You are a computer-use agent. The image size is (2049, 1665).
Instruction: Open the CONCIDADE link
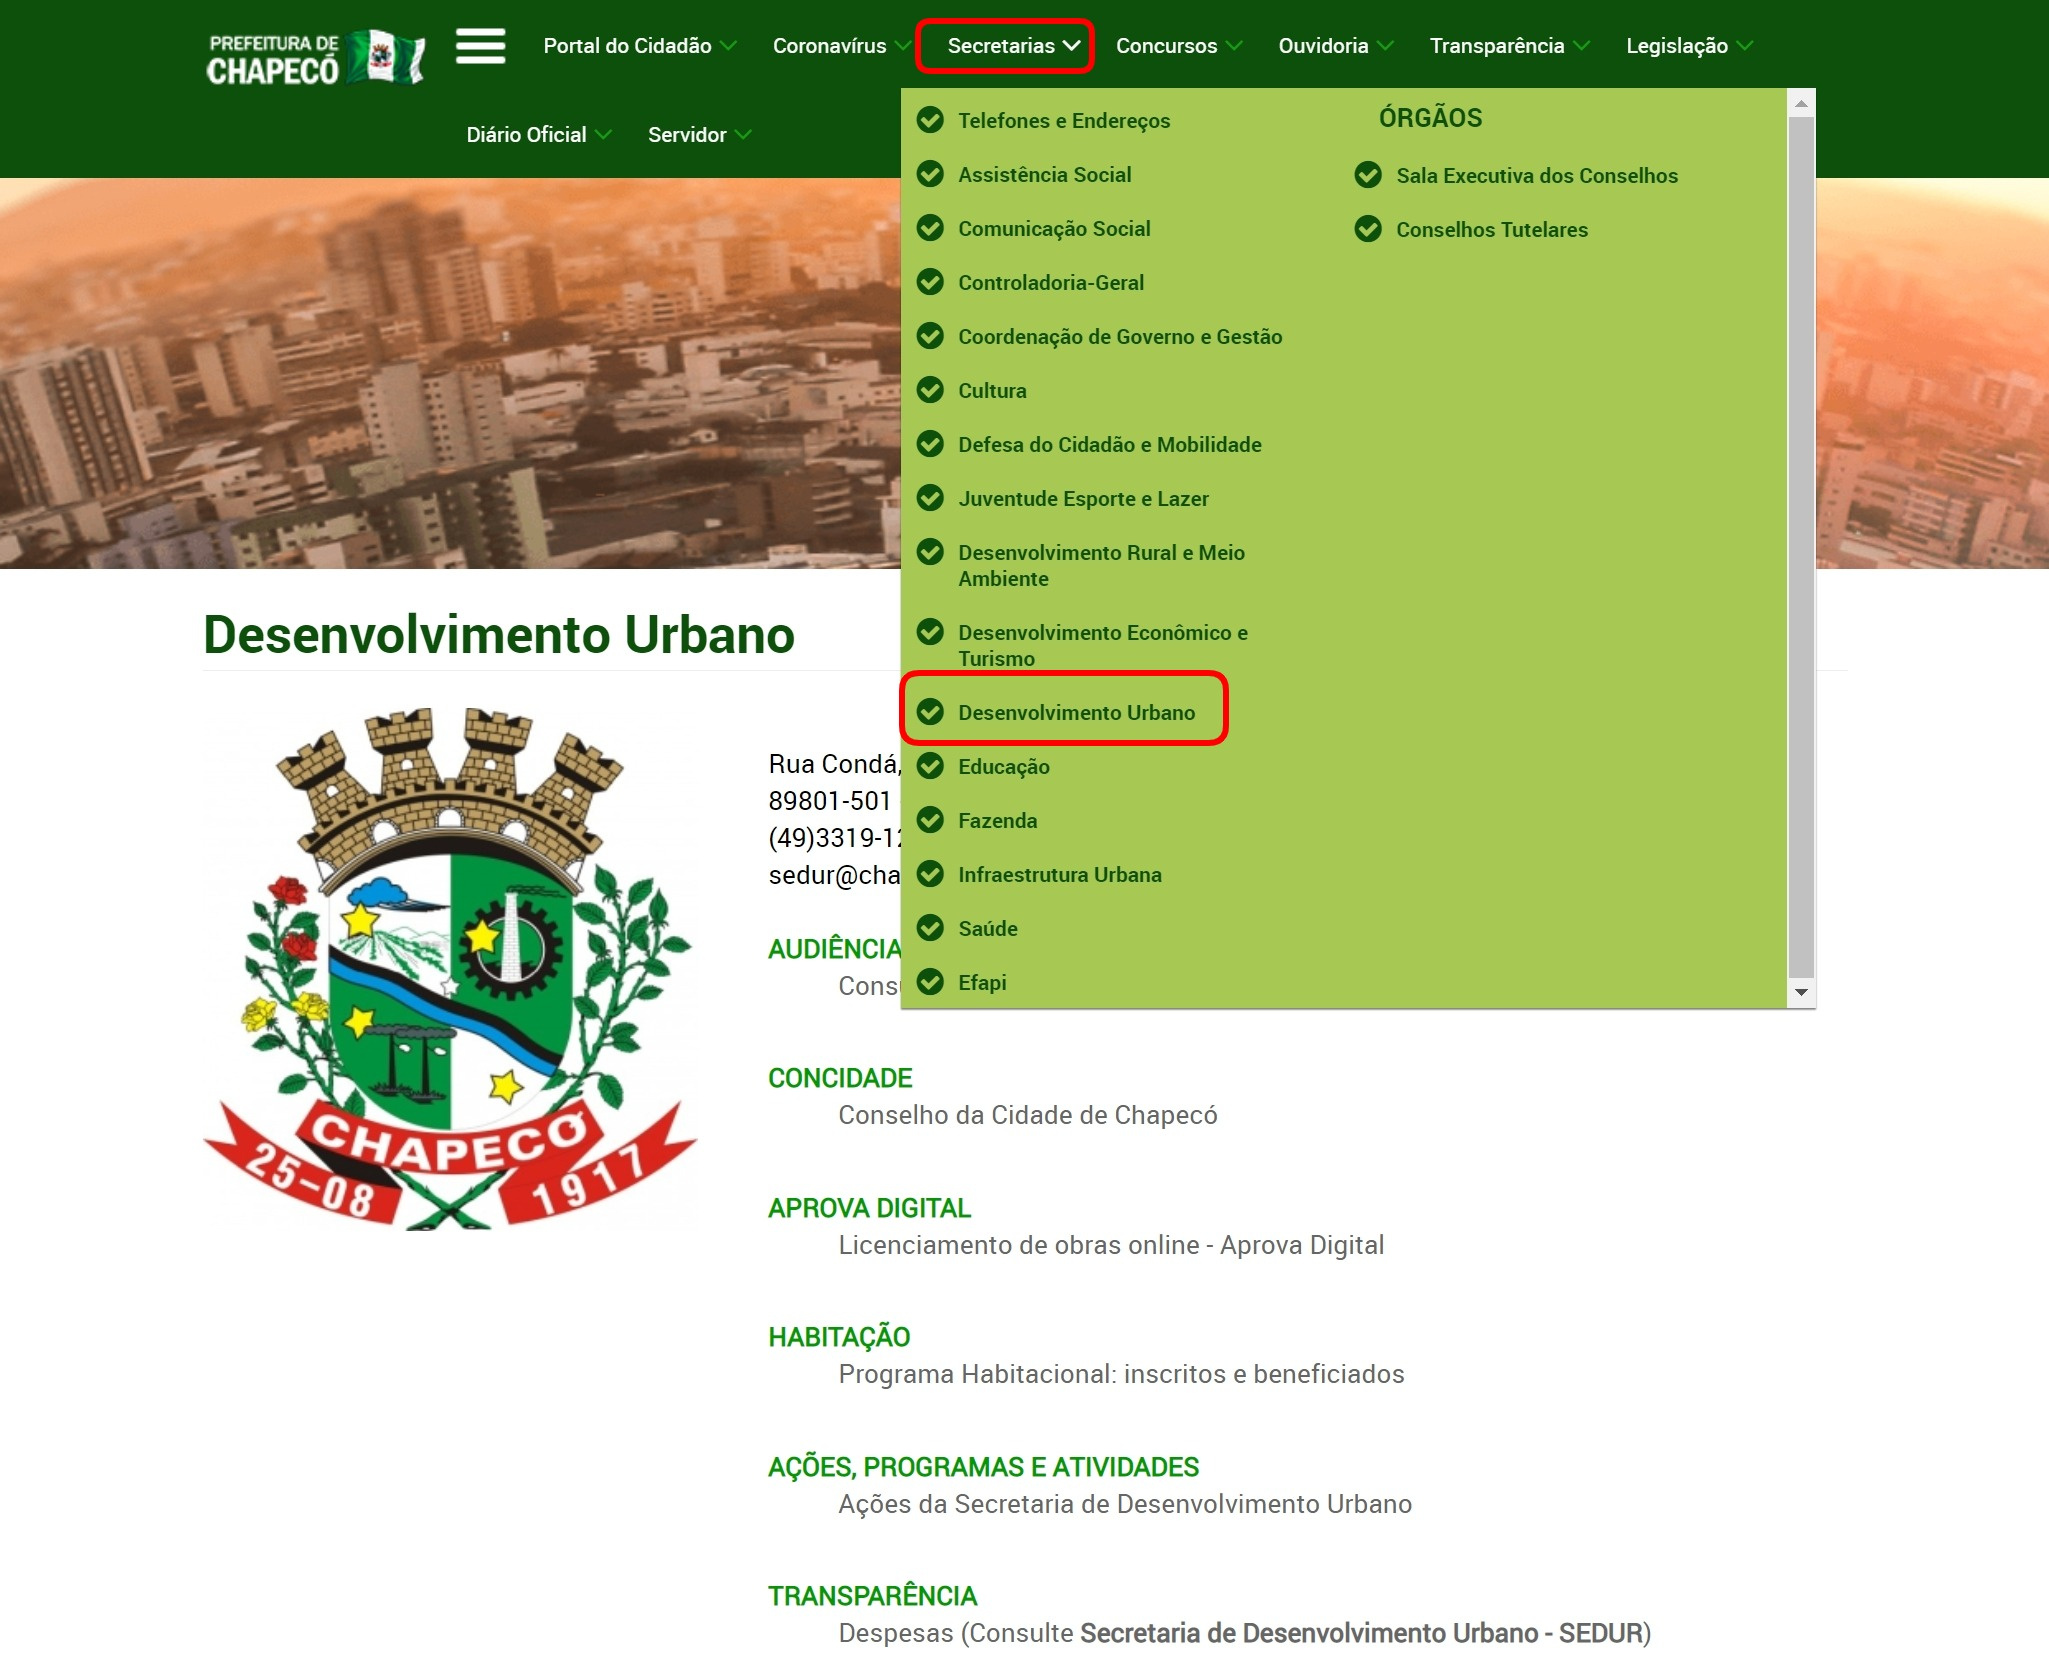tap(840, 1078)
